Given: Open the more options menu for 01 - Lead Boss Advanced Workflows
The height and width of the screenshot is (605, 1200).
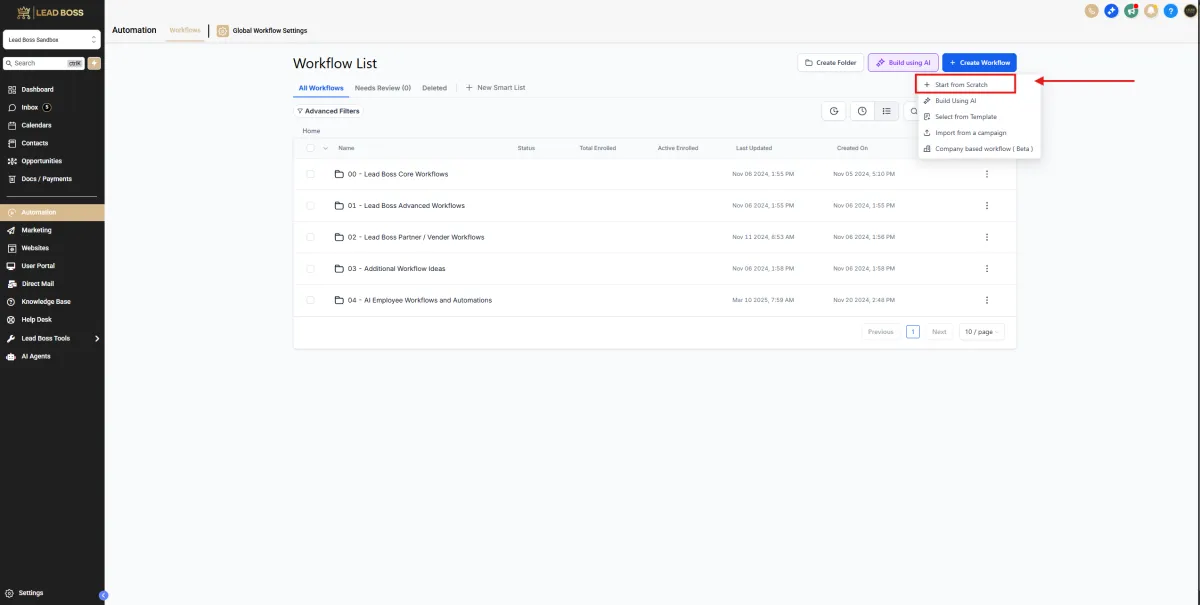Looking at the screenshot, I should (x=987, y=206).
